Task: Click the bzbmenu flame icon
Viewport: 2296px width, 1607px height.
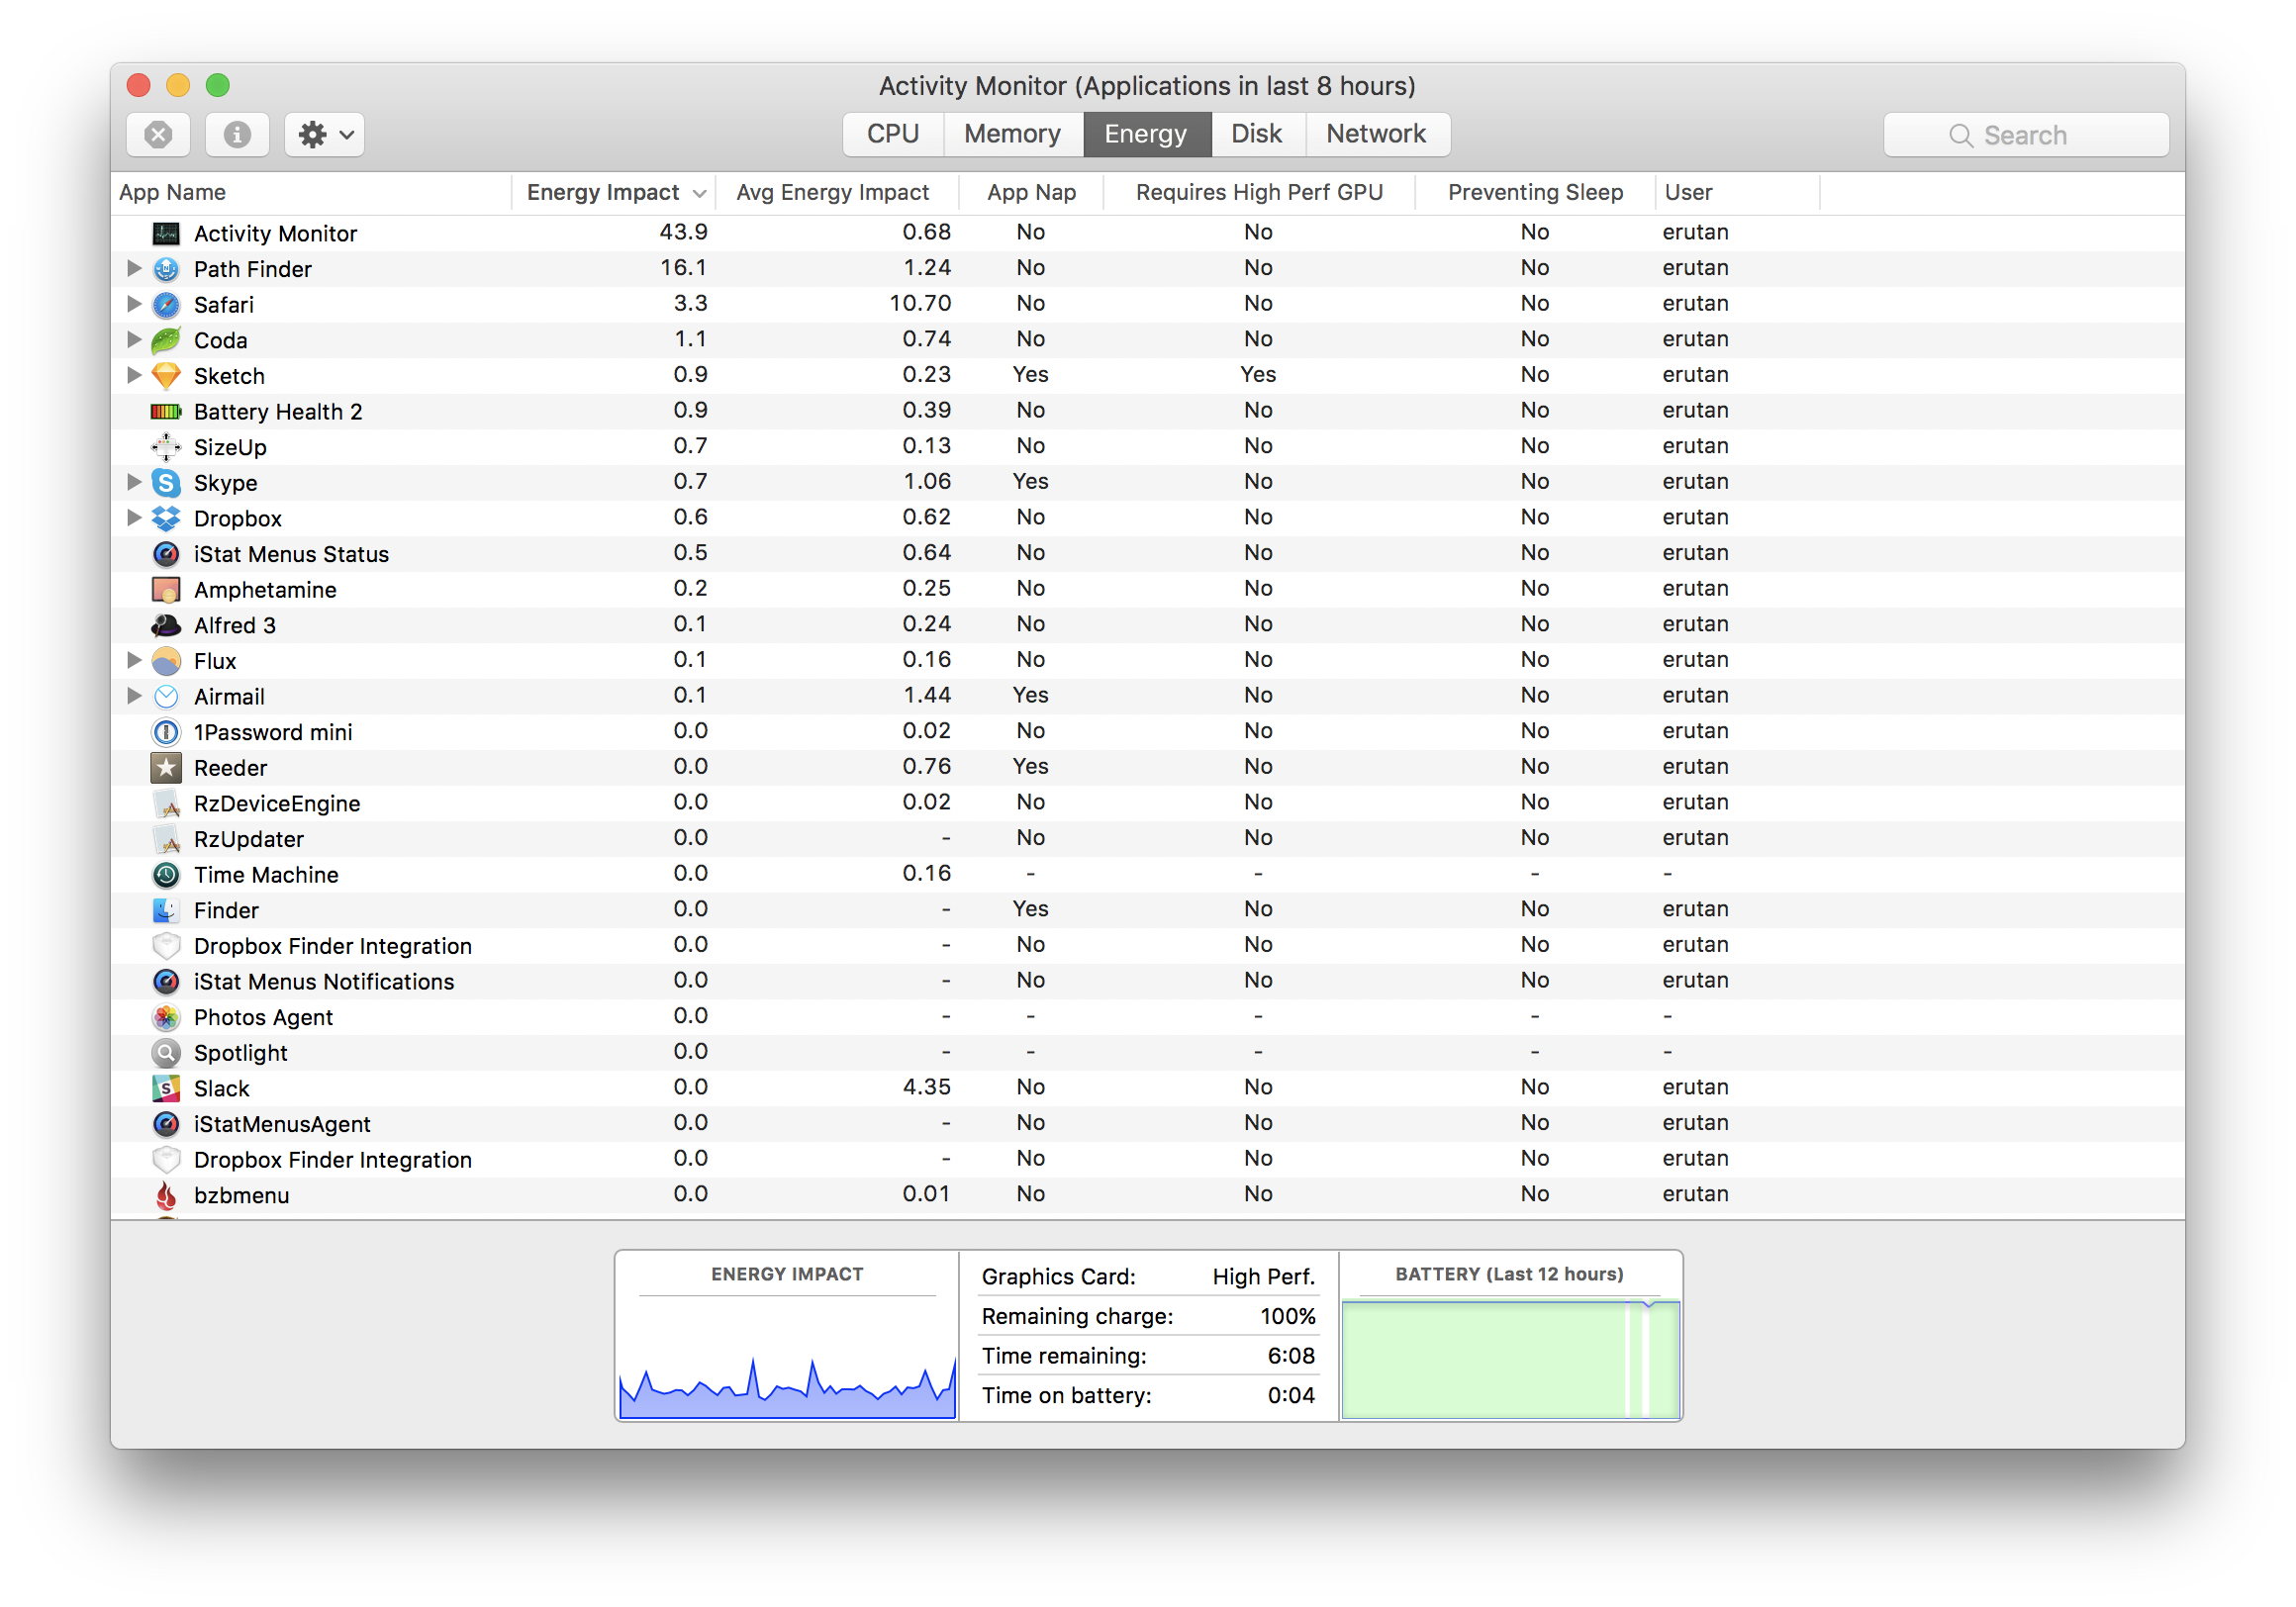Action: (x=166, y=1195)
